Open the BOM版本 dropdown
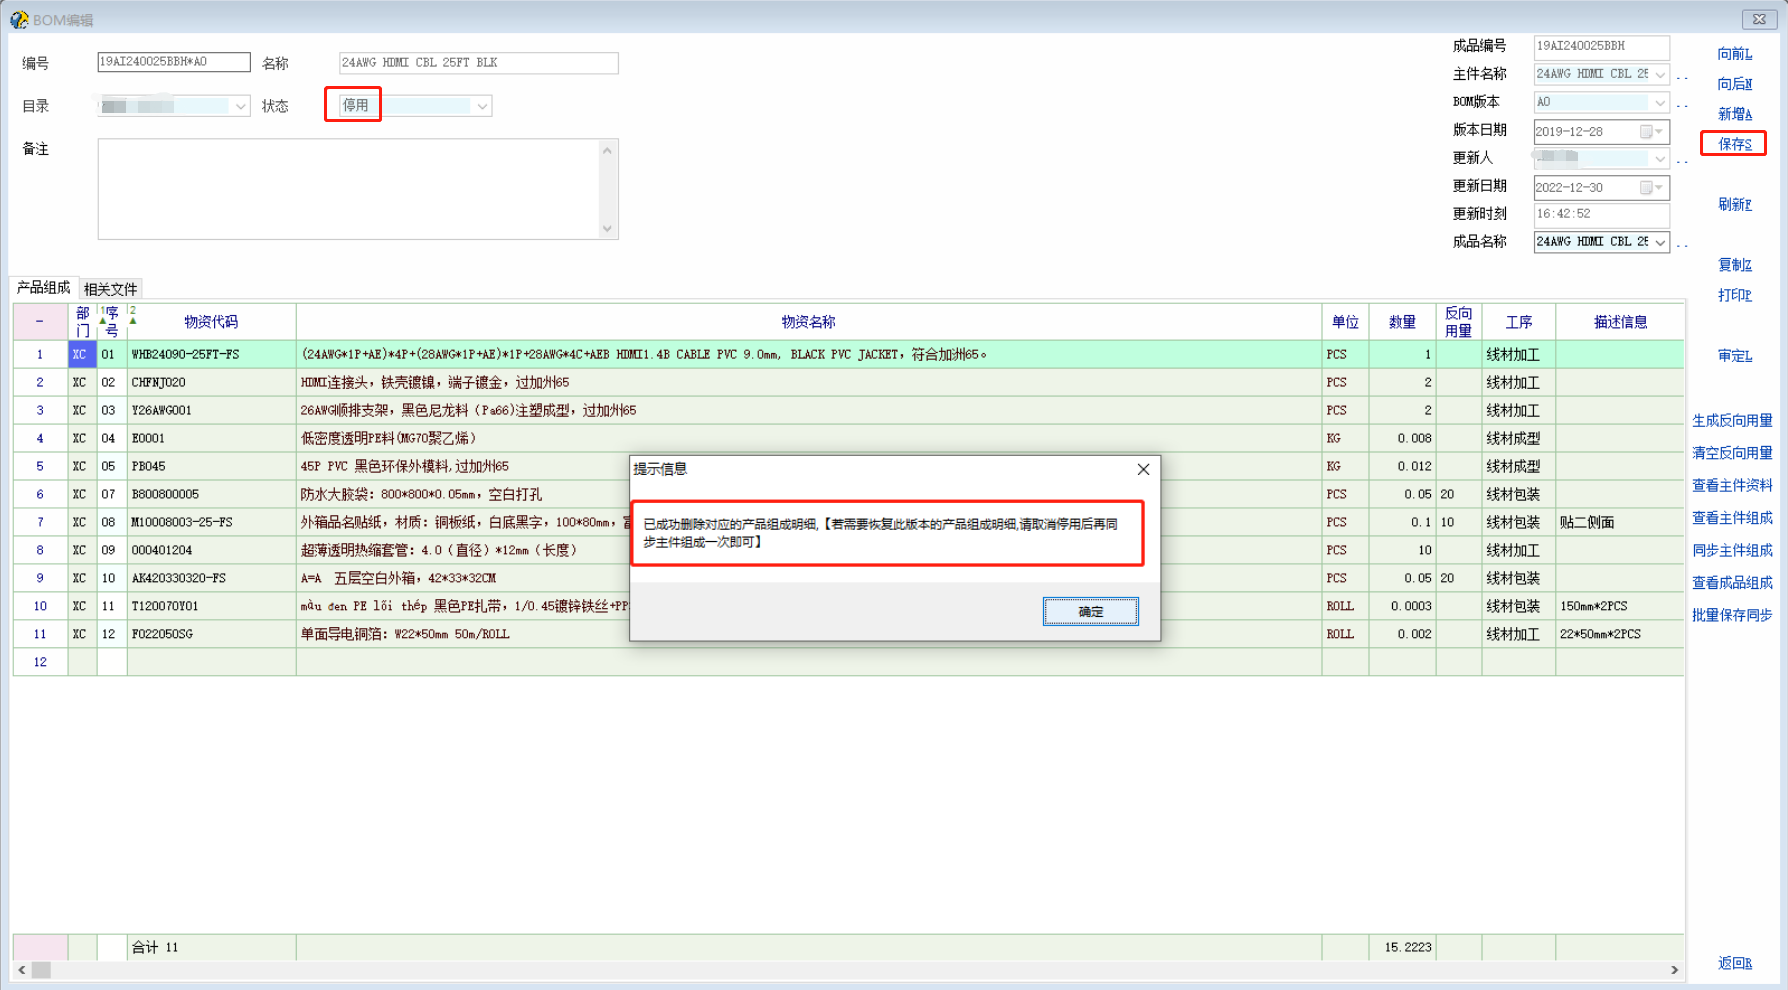Image resolution: width=1788 pixels, height=990 pixels. coord(1659,102)
